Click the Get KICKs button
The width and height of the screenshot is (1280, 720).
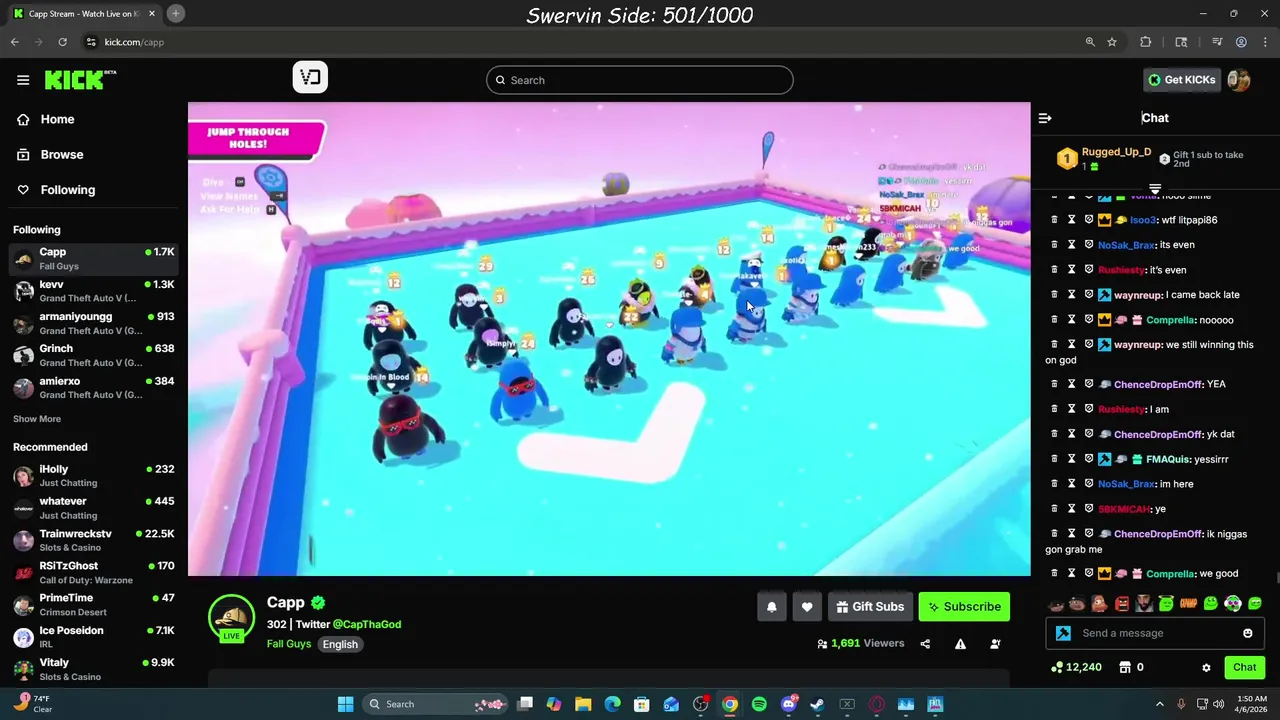click(1181, 80)
